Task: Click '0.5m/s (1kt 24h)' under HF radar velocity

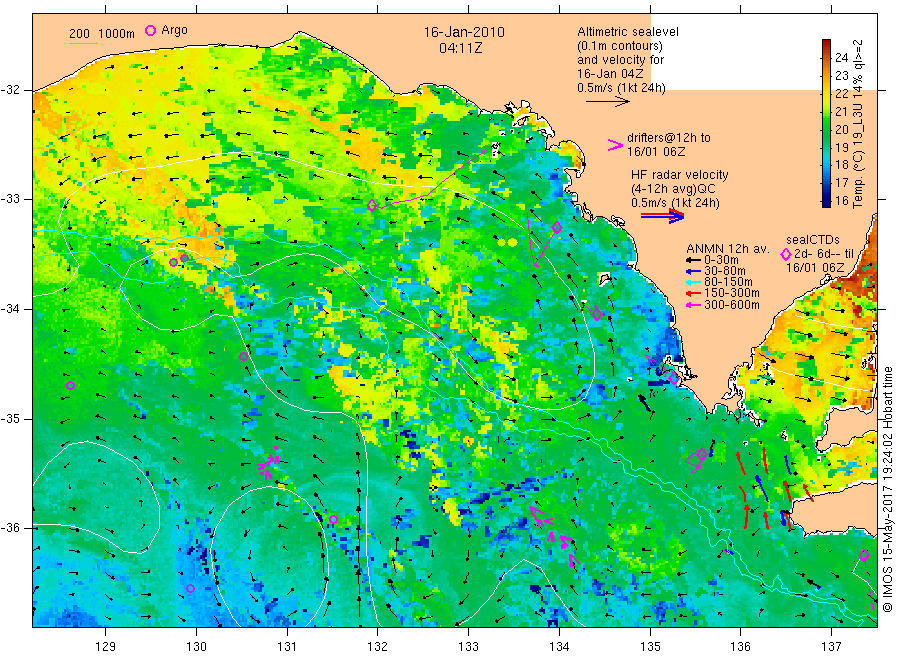Action: pos(675,203)
